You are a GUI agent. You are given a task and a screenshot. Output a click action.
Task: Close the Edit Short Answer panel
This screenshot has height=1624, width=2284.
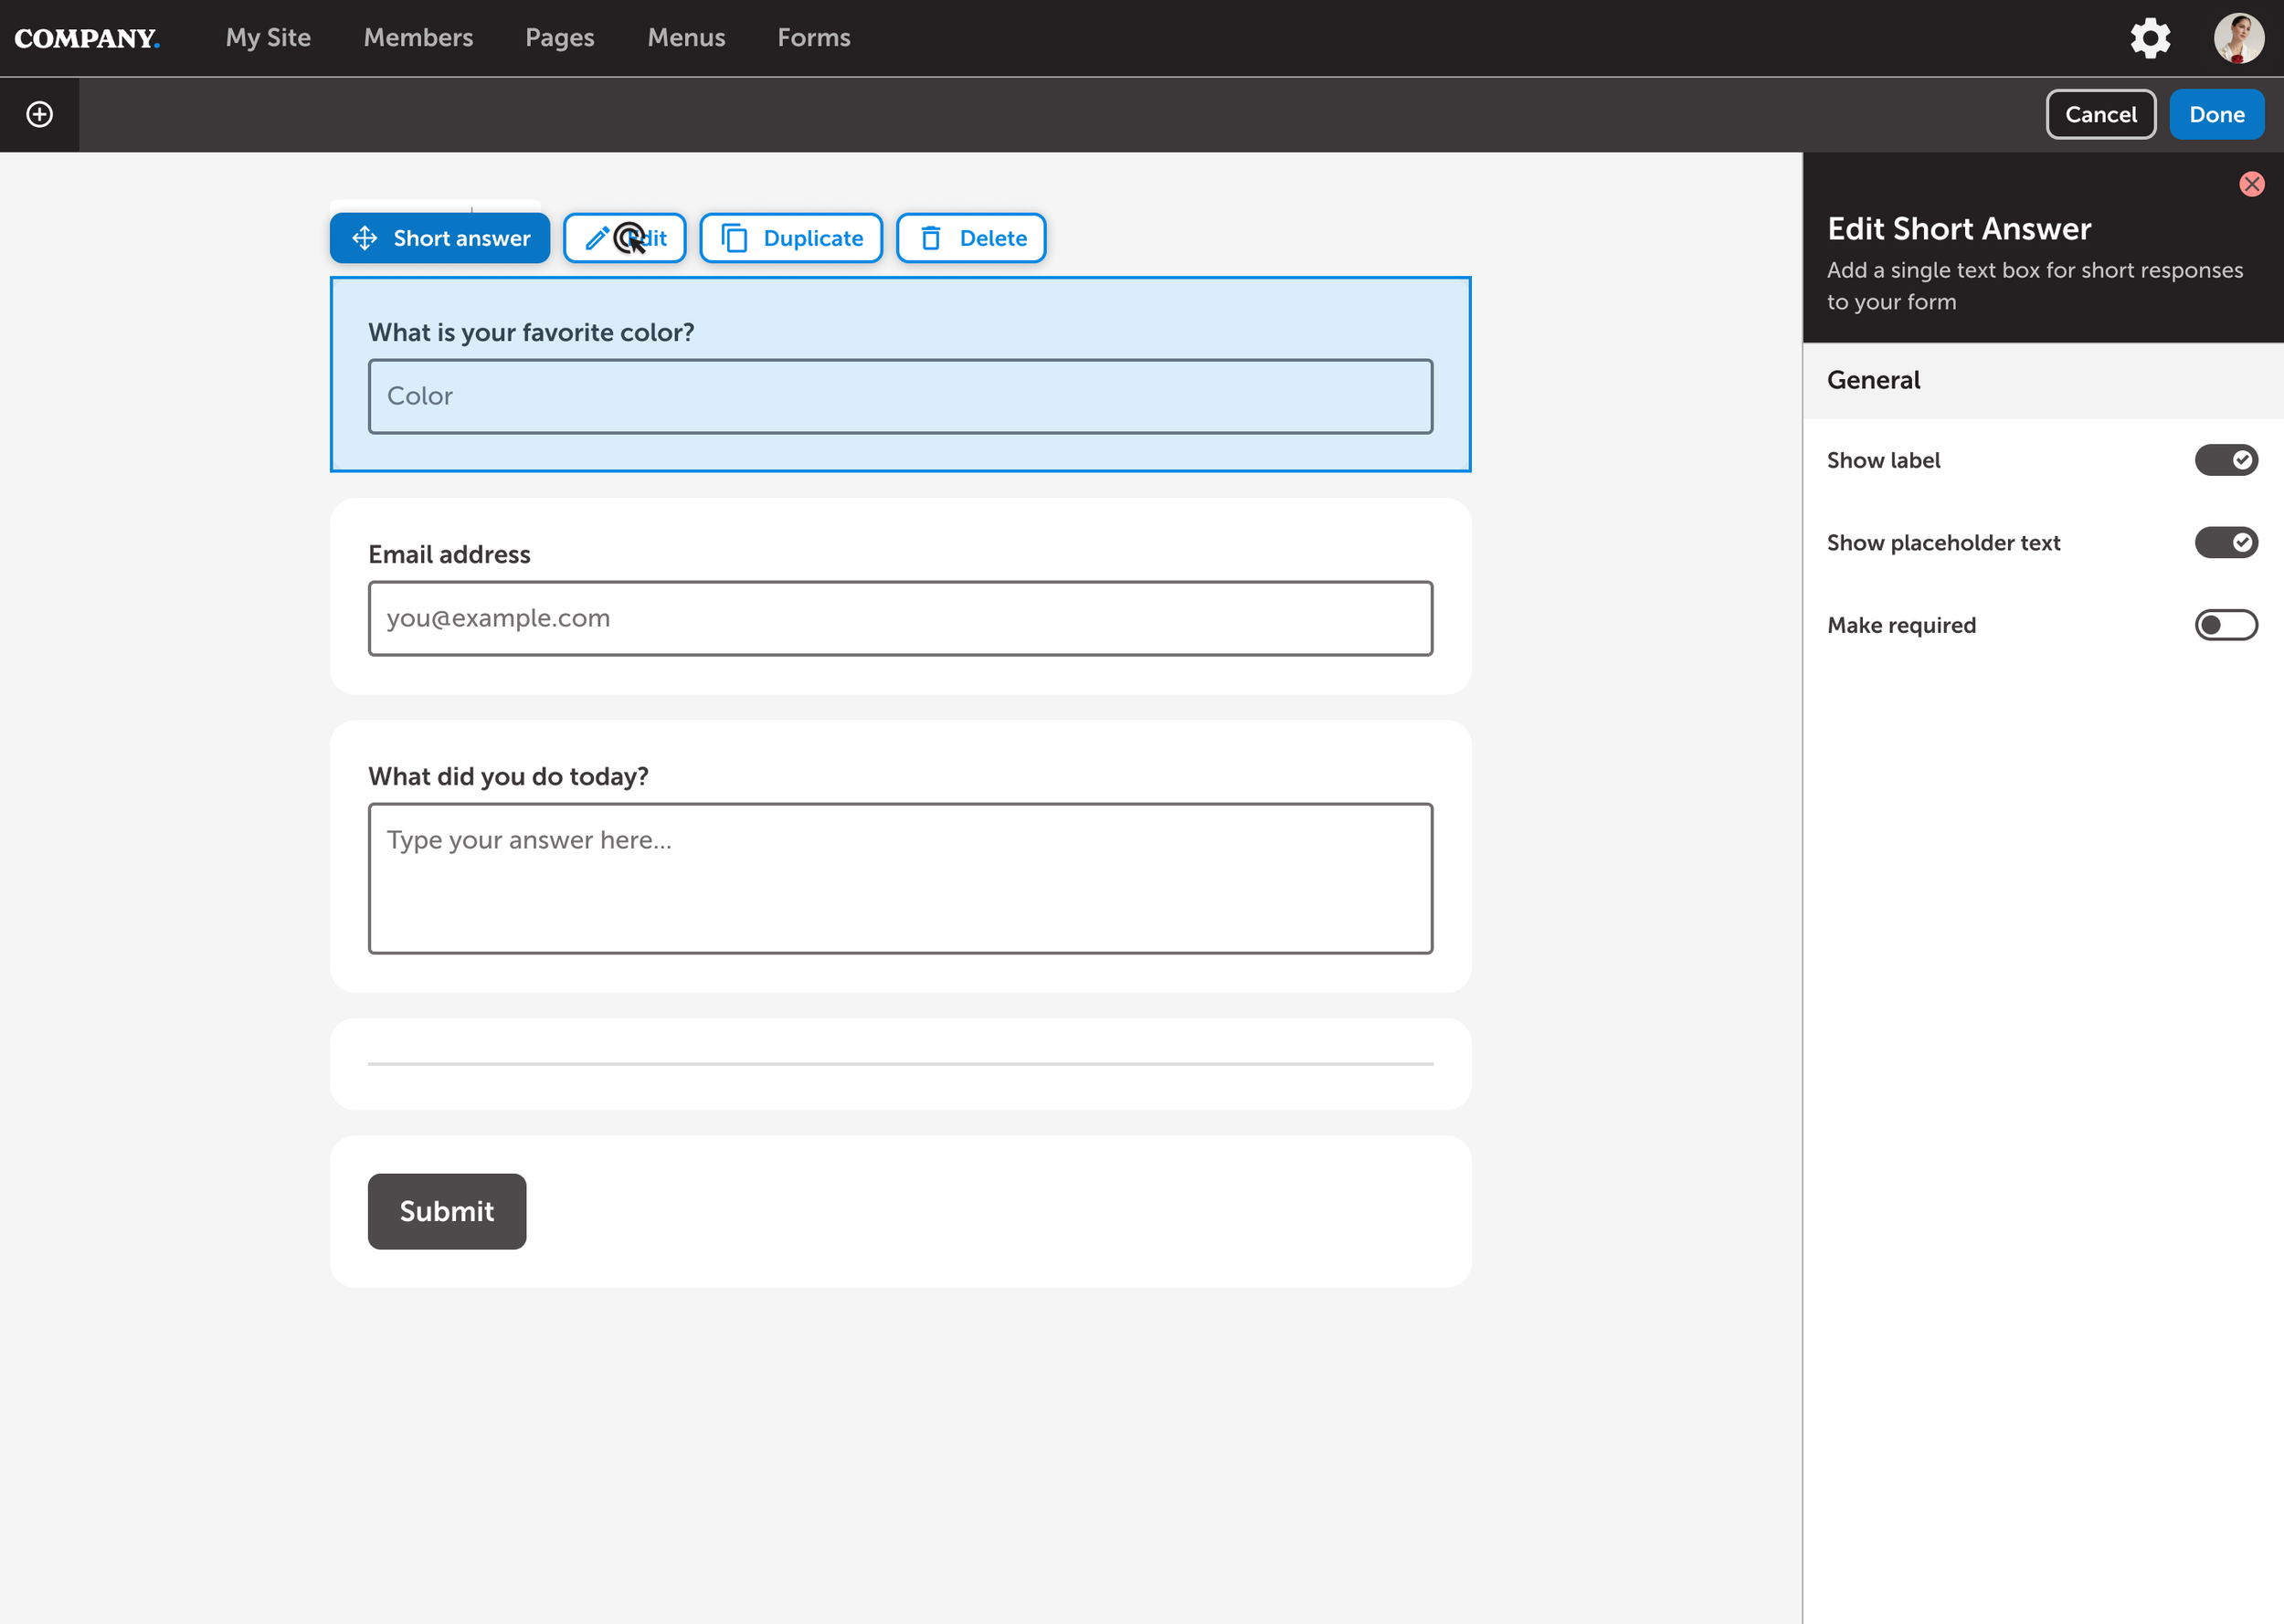point(2251,184)
